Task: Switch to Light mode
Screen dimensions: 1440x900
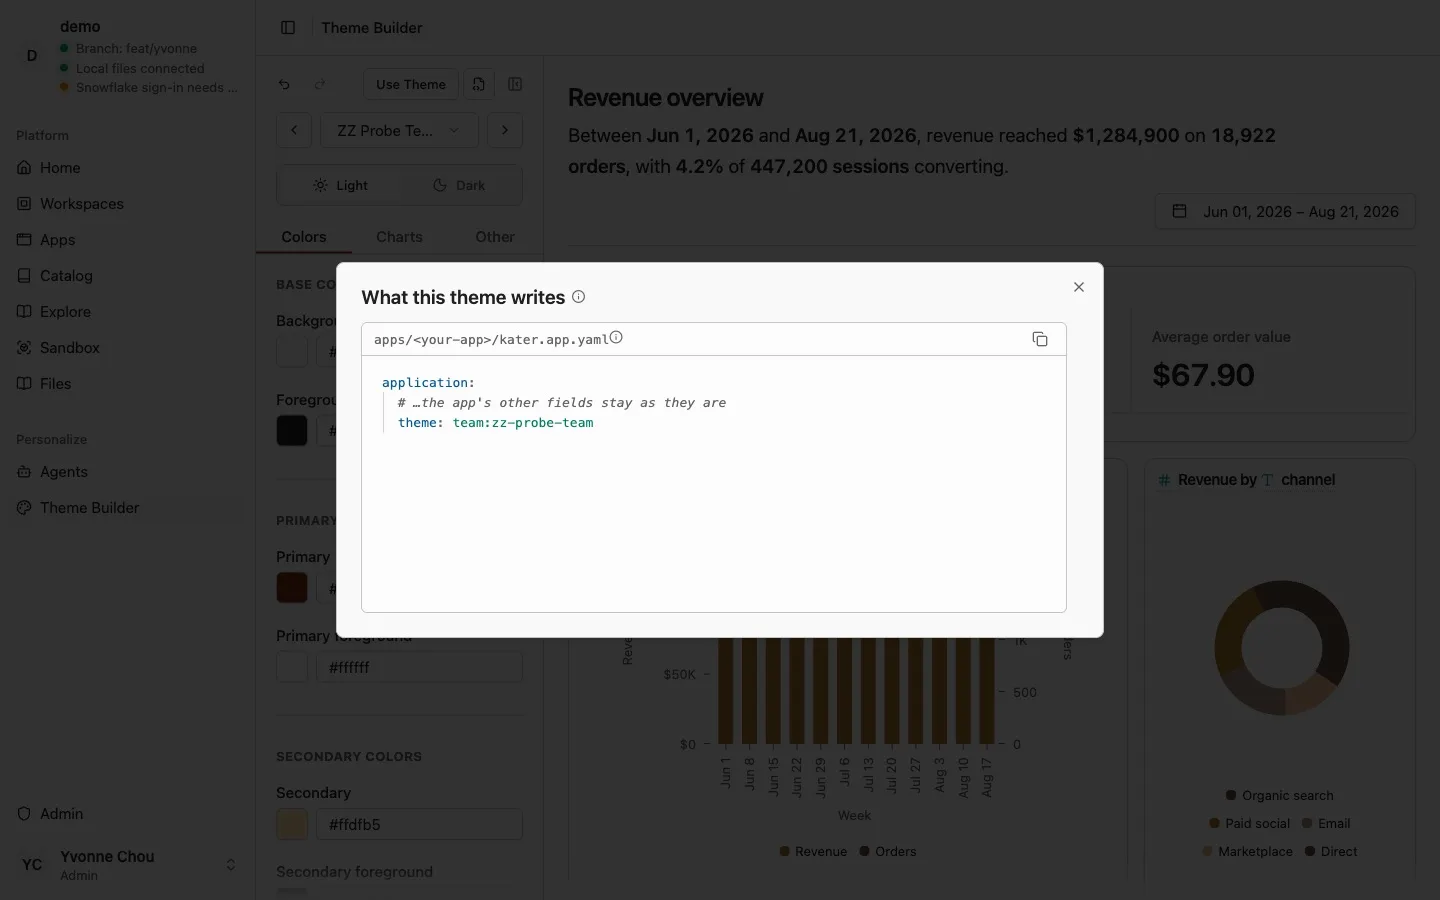Action: (340, 185)
